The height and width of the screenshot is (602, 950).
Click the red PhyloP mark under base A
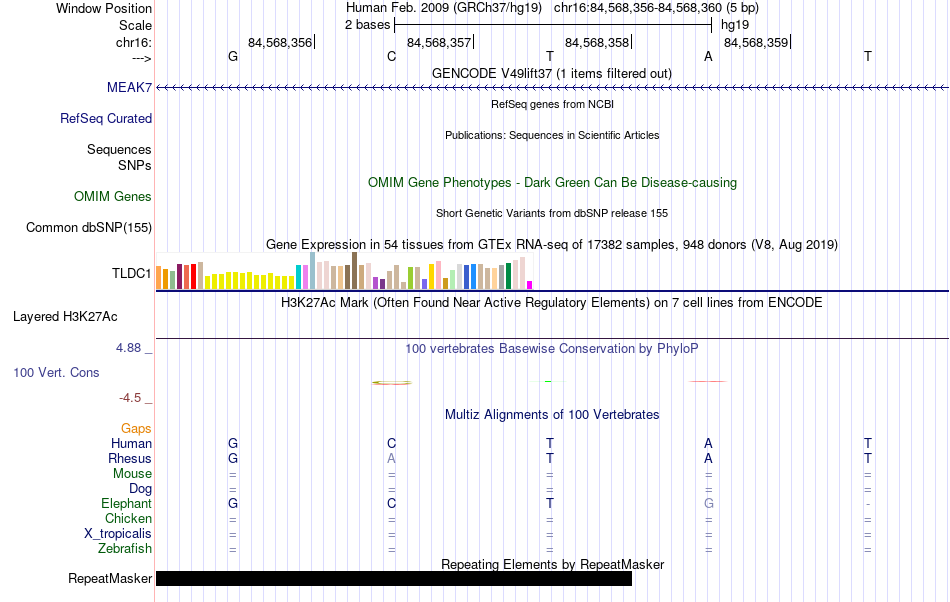[708, 382]
